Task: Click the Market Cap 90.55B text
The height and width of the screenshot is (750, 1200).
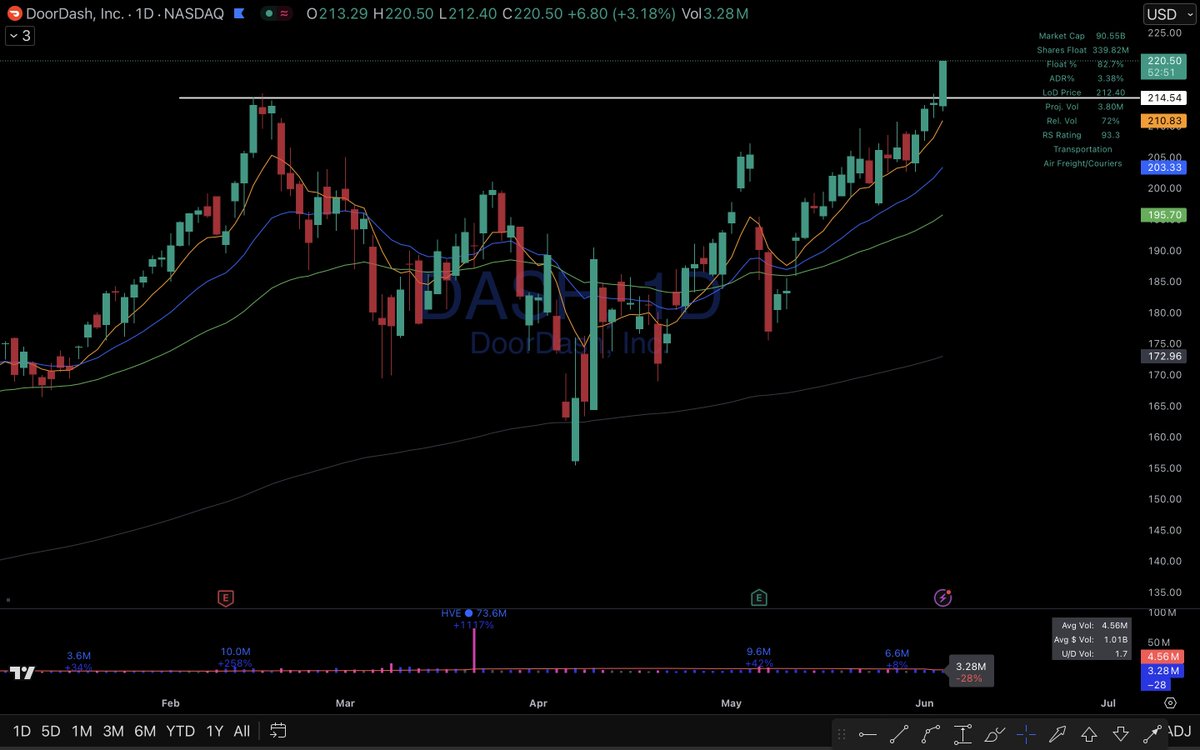Action: 1081,36
